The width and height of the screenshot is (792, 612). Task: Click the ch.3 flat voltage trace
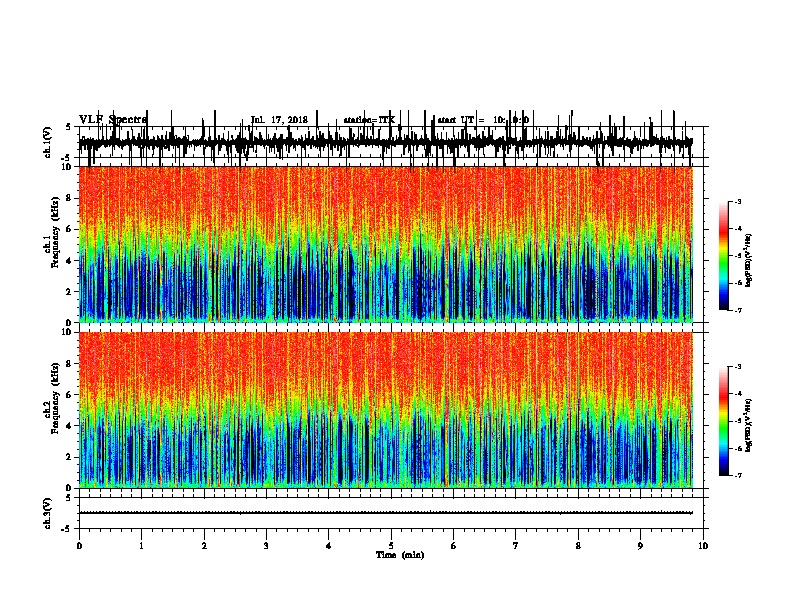[x=385, y=513]
